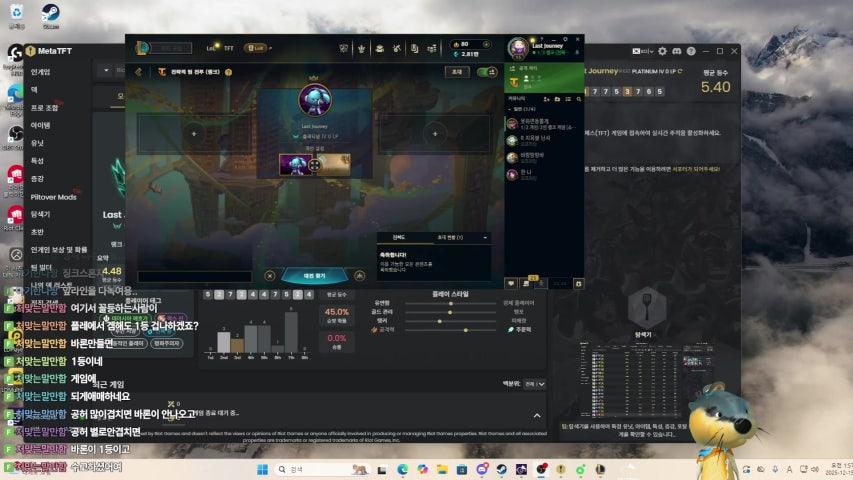
Task: Click the Windows Start button
Action: point(262,469)
